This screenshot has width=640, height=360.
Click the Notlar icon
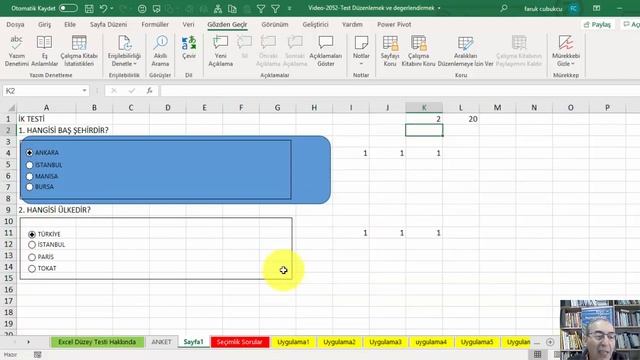click(361, 42)
